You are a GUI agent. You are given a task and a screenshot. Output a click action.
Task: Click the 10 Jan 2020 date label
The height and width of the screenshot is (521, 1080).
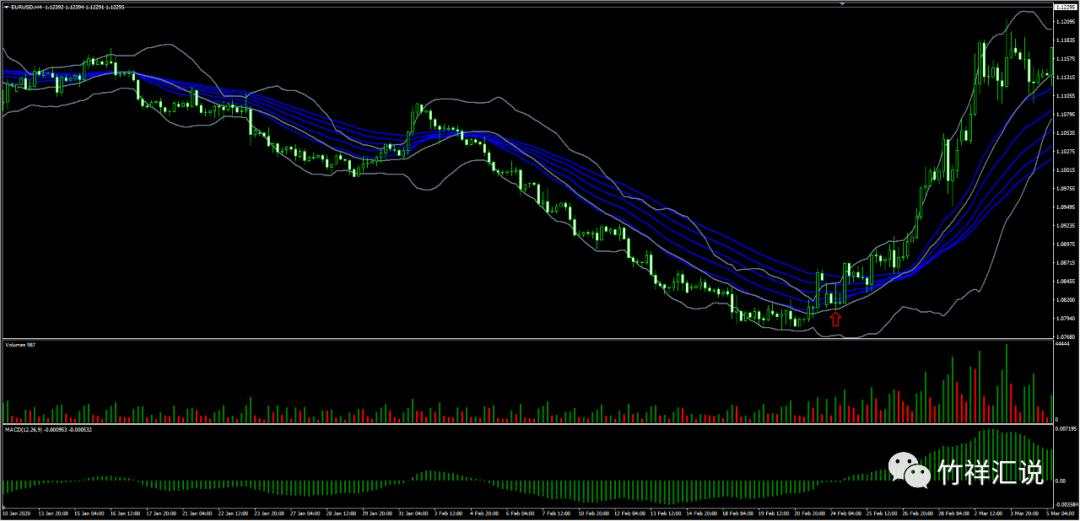coord(17,513)
